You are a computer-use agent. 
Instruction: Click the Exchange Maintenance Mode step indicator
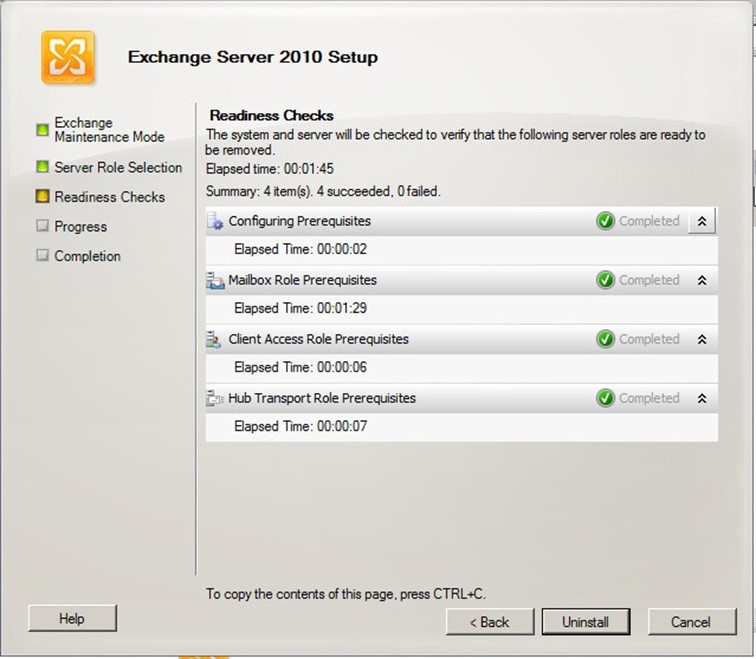(x=42, y=130)
